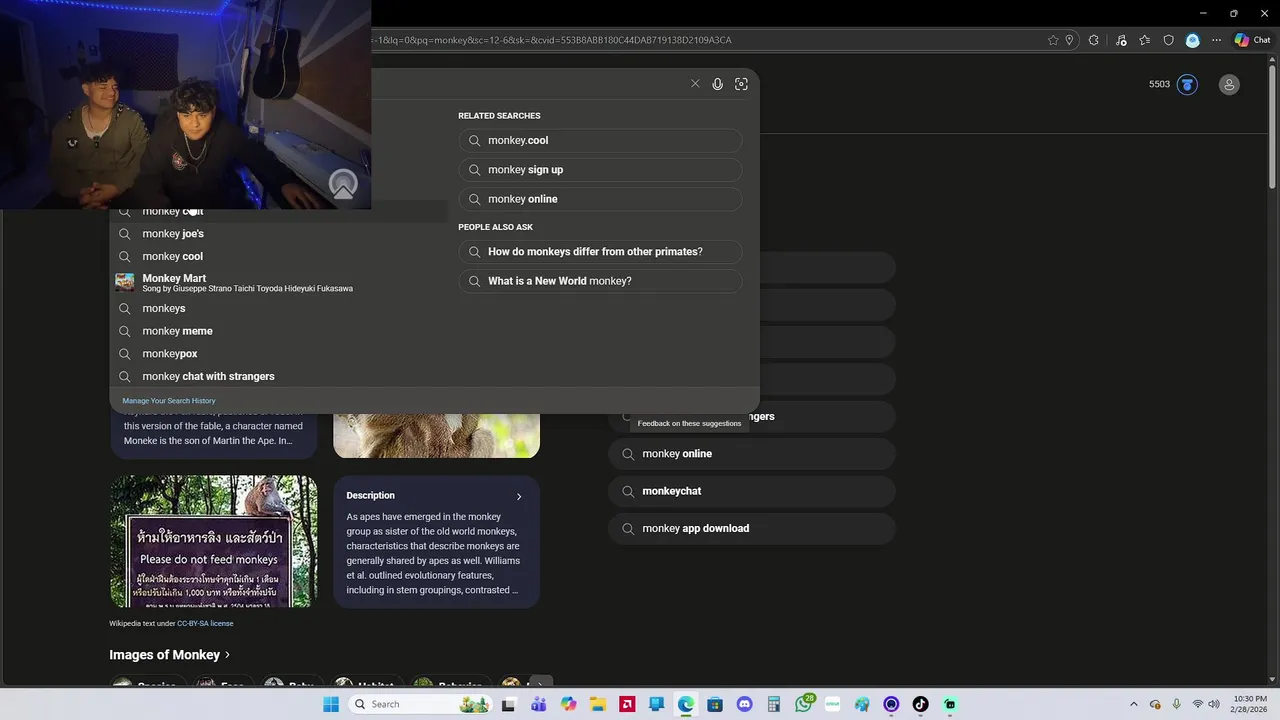Add this page to favorites star icon
Image resolution: width=1280 pixels, height=720 pixels.
tap(1053, 40)
